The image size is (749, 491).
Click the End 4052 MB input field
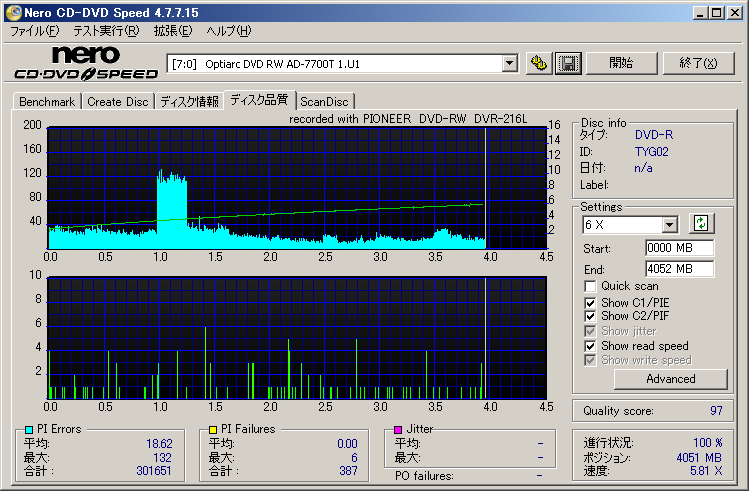679,269
